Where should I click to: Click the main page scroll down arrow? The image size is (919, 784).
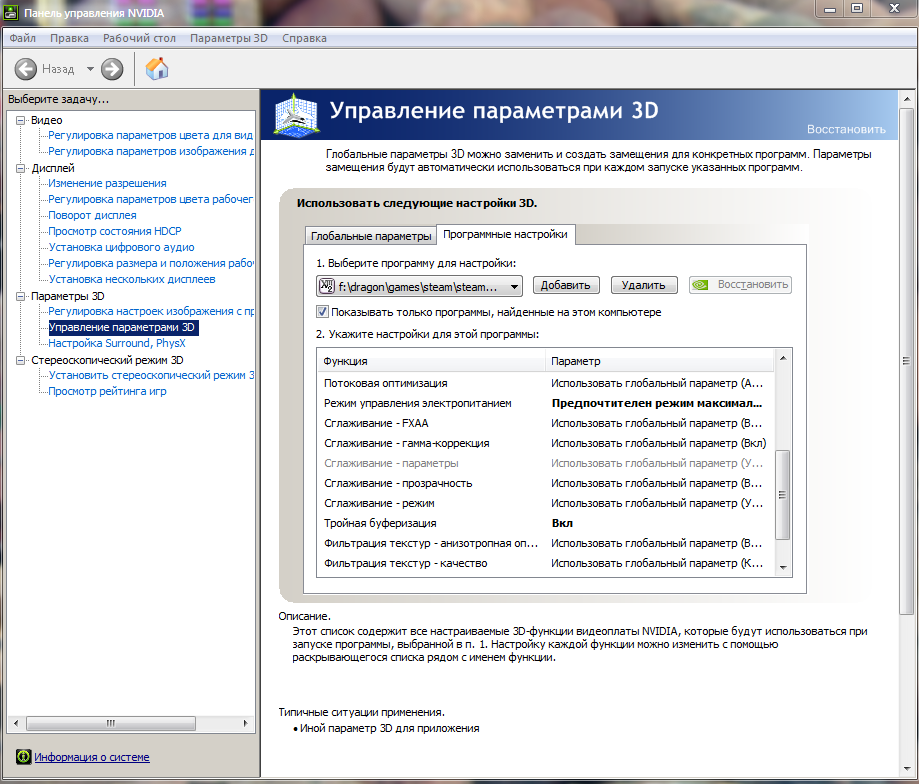pyautogui.click(x=906, y=768)
